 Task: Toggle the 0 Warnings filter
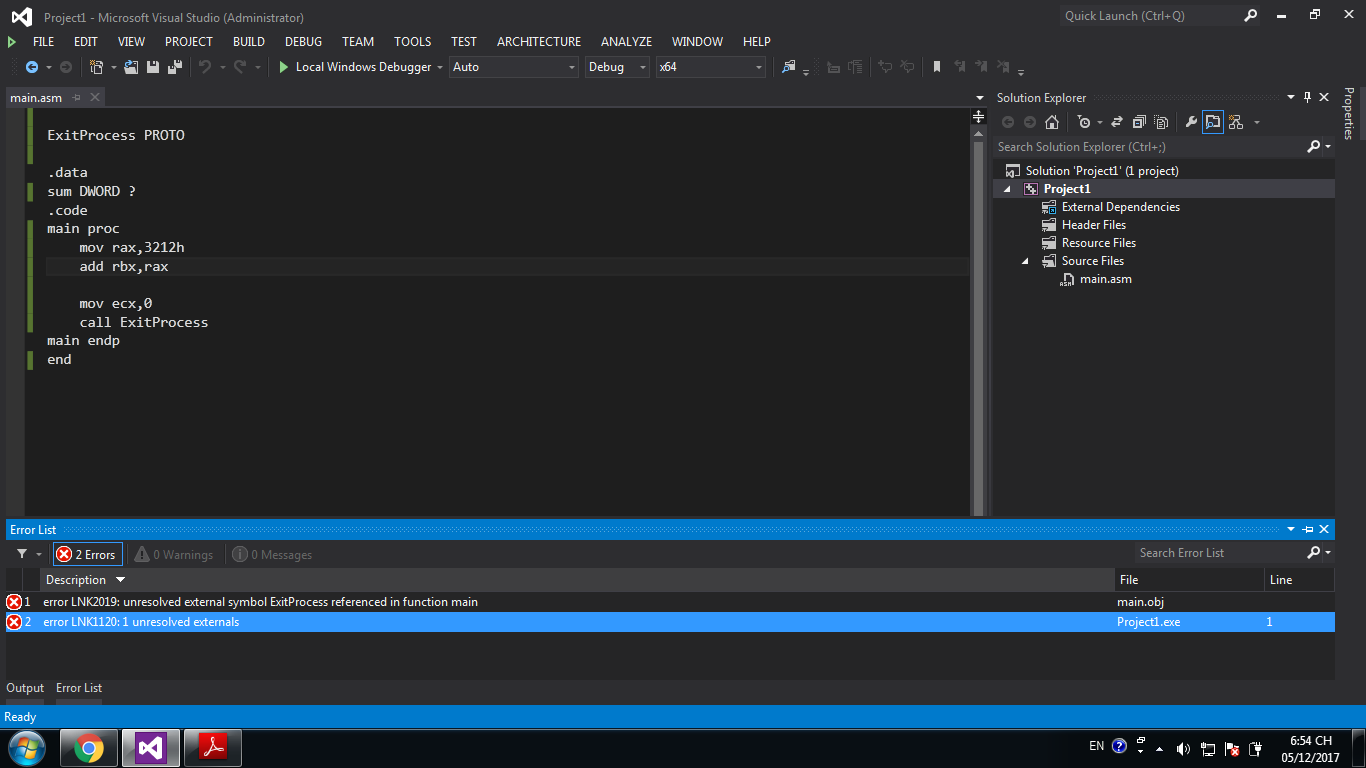[174, 555]
